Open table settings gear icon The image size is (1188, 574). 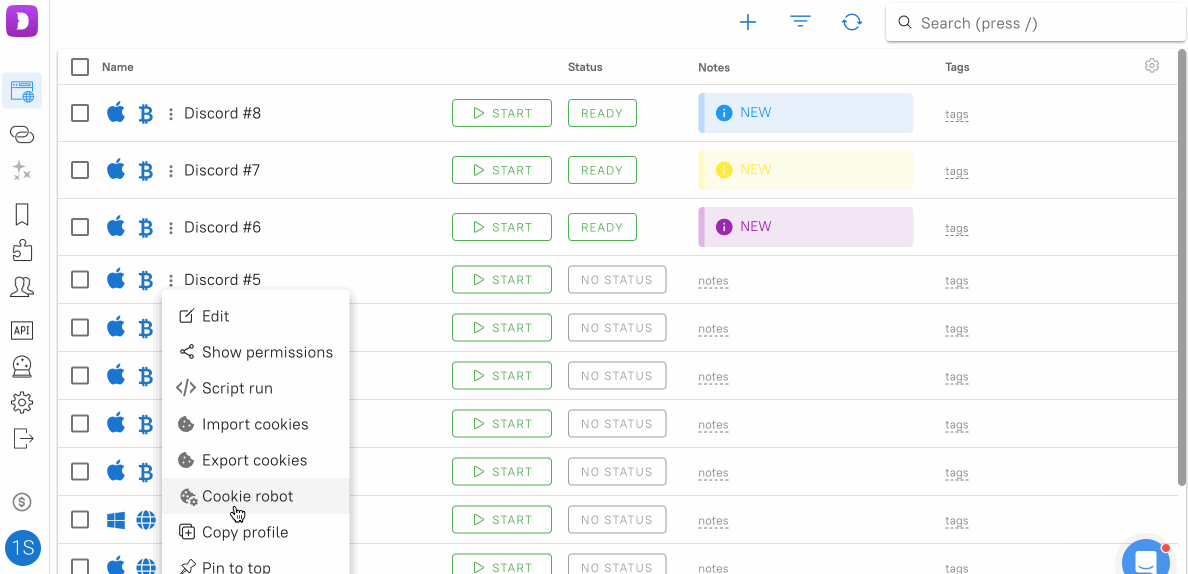(1152, 66)
